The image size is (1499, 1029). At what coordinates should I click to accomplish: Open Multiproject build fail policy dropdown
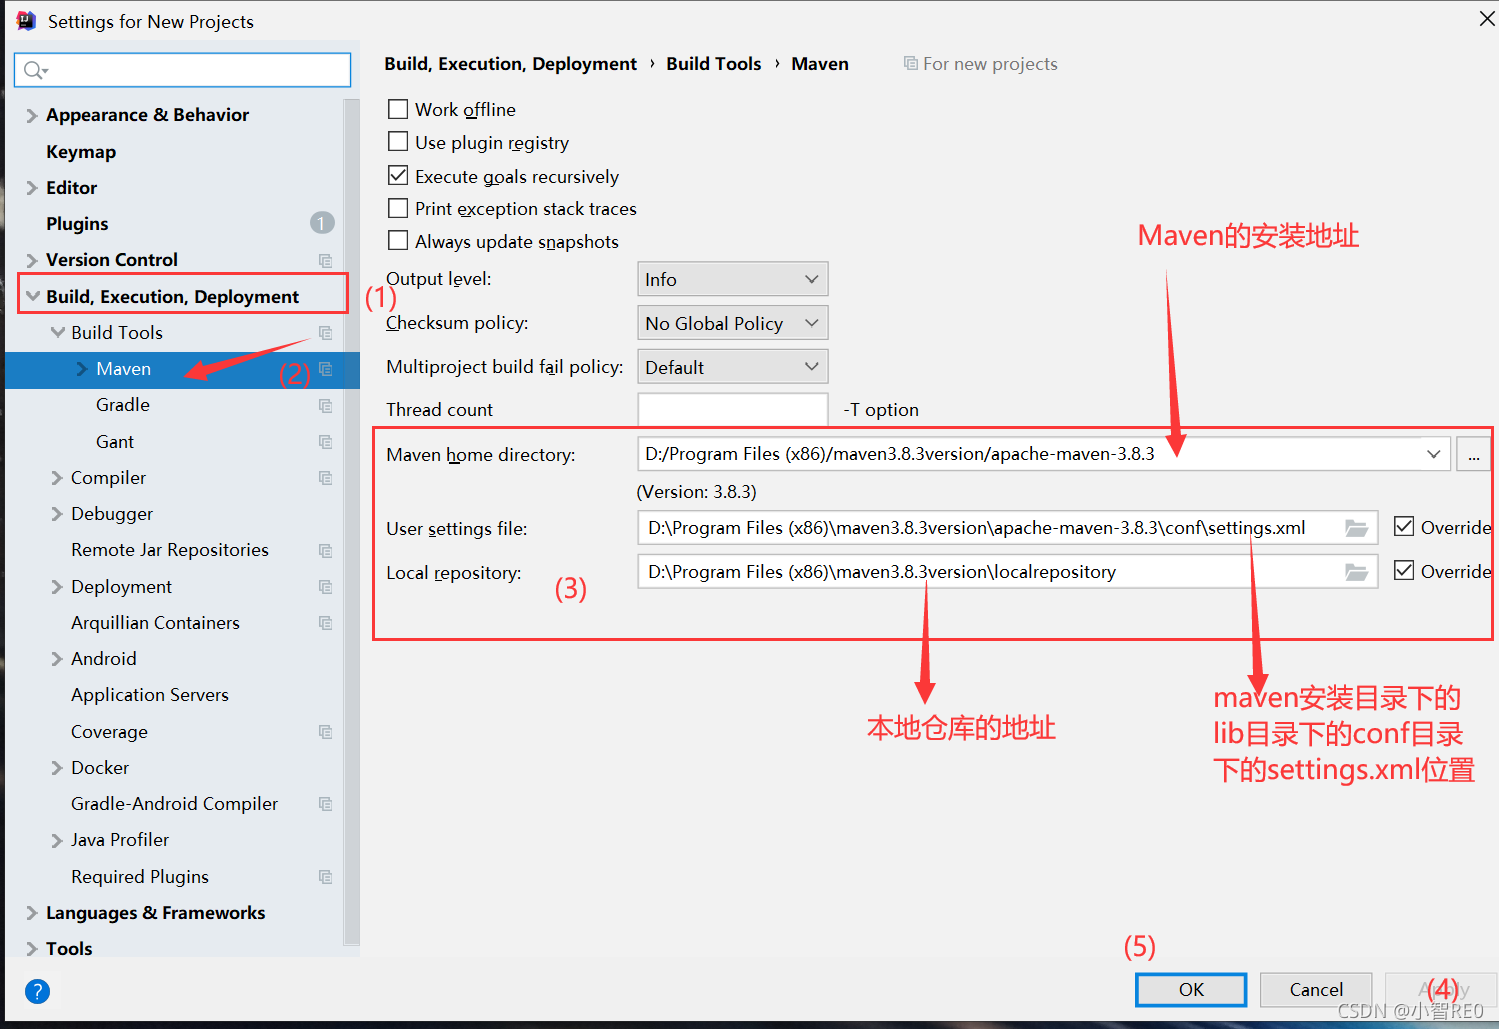(x=733, y=367)
